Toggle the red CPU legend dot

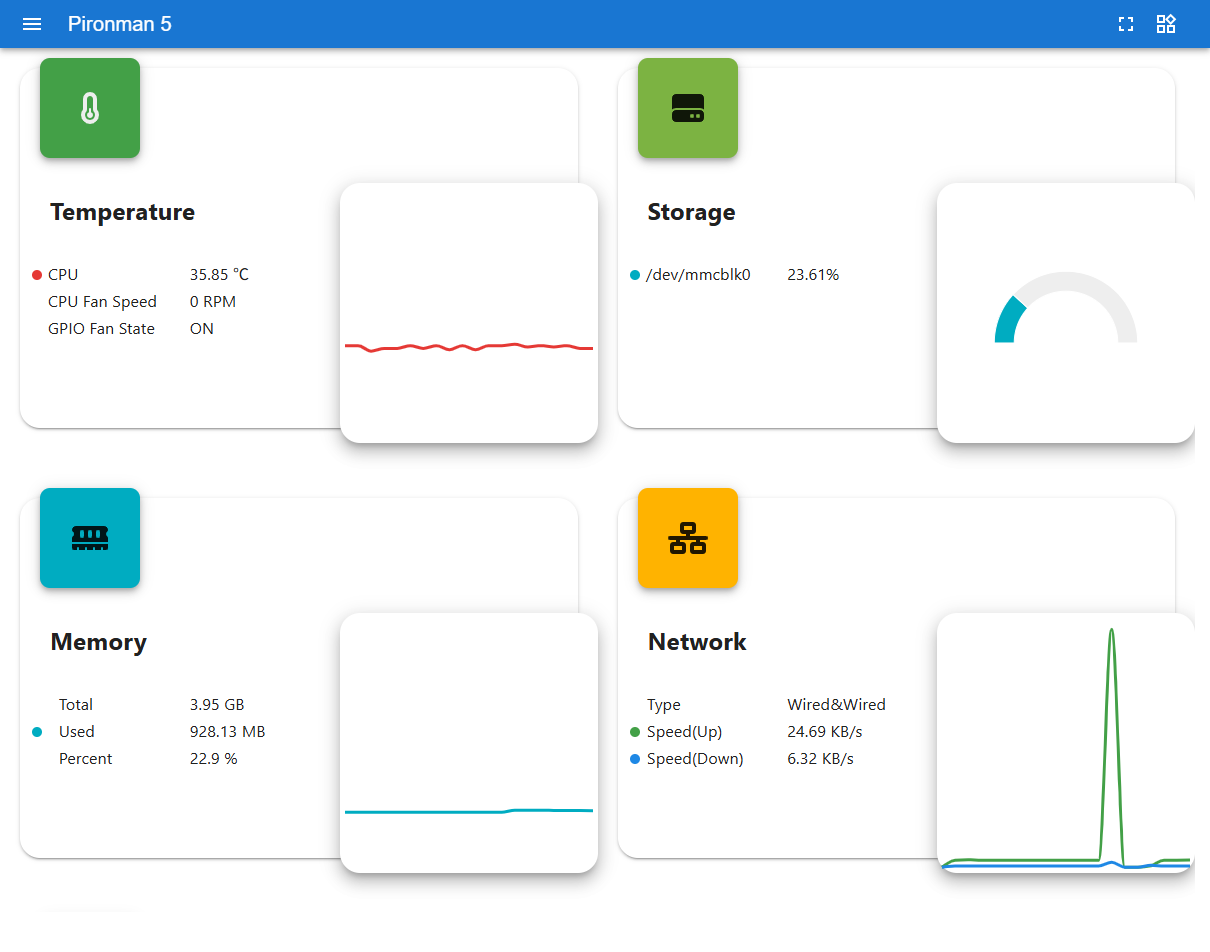[37, 275]
